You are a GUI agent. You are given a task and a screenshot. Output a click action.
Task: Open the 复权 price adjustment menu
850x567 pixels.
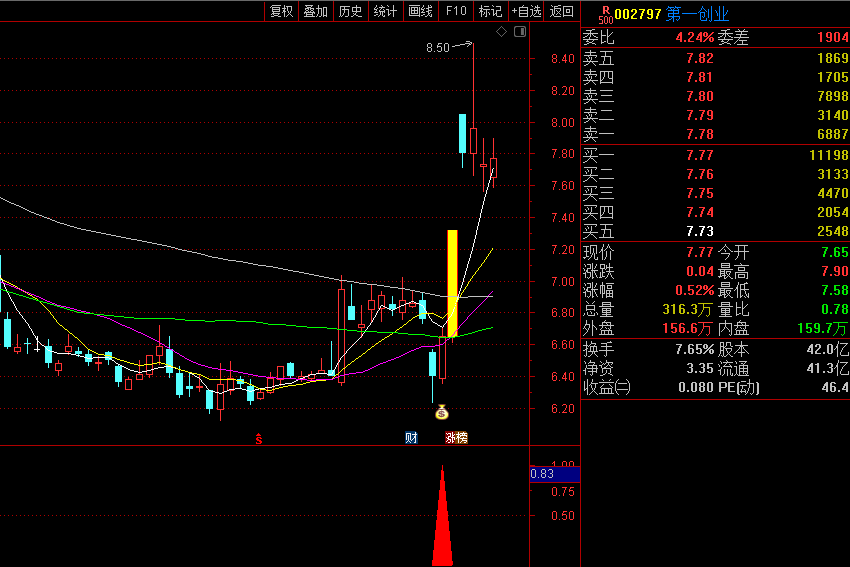[282, 11]
